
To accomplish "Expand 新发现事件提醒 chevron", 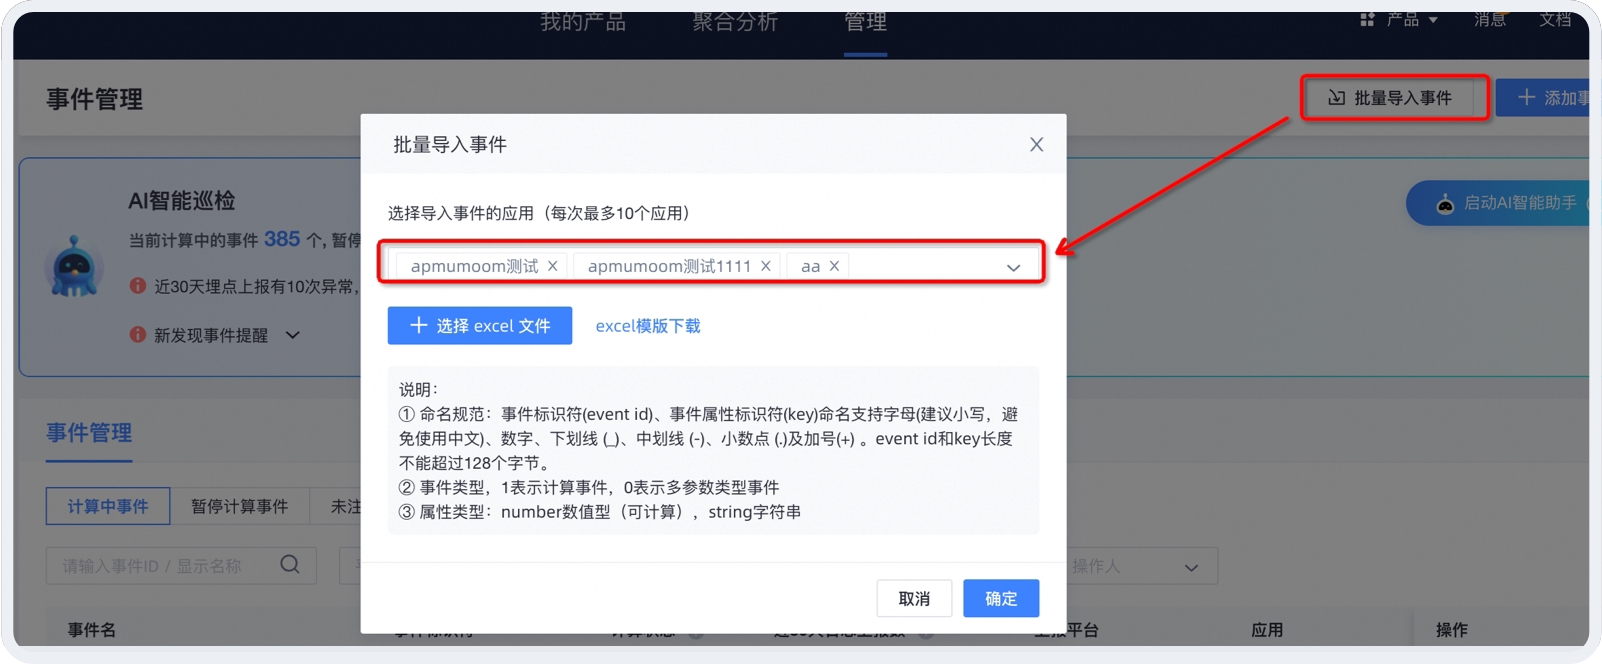I will [x=292, y=335].
